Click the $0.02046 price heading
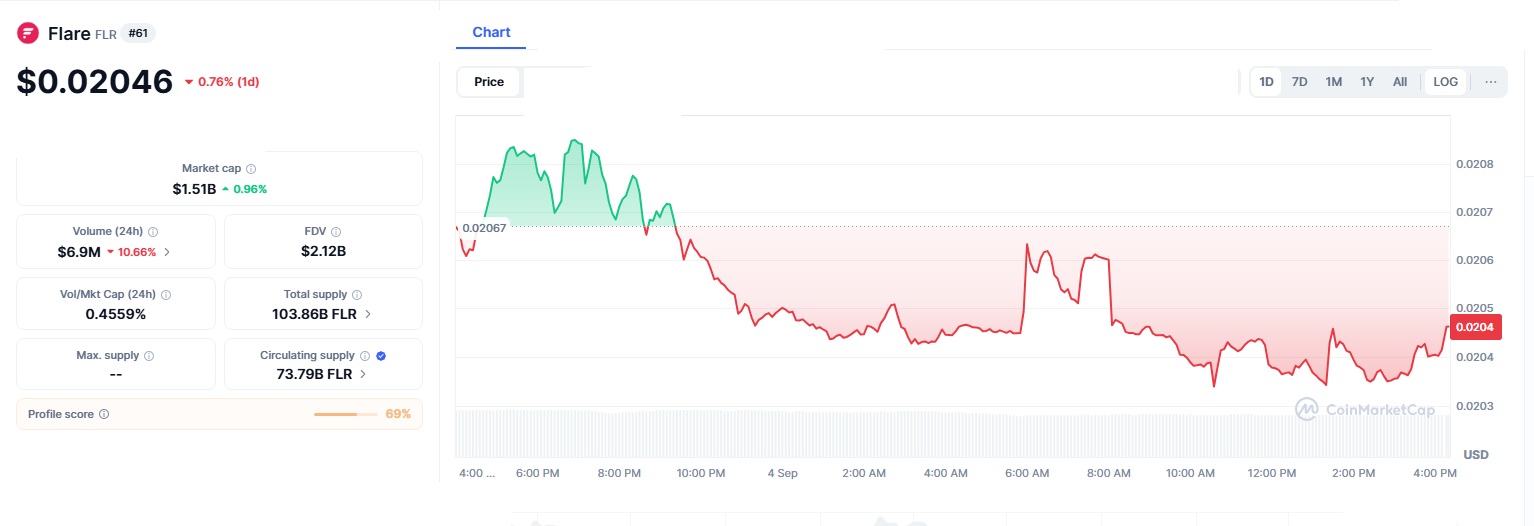Image resolution: width=1534 pixels, height=526 pixels. pyautogui.click(x=95, y=82)
